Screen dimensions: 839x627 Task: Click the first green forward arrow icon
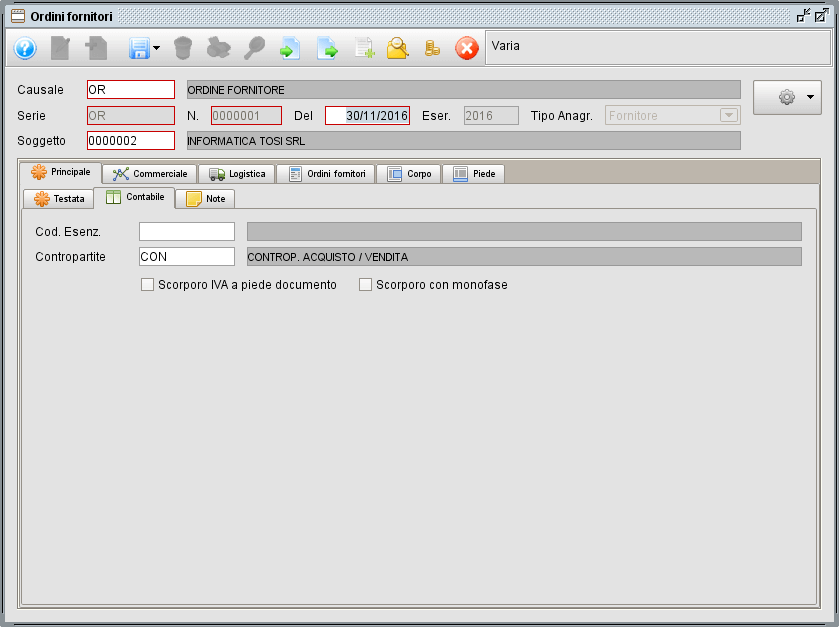coord(290,47)
